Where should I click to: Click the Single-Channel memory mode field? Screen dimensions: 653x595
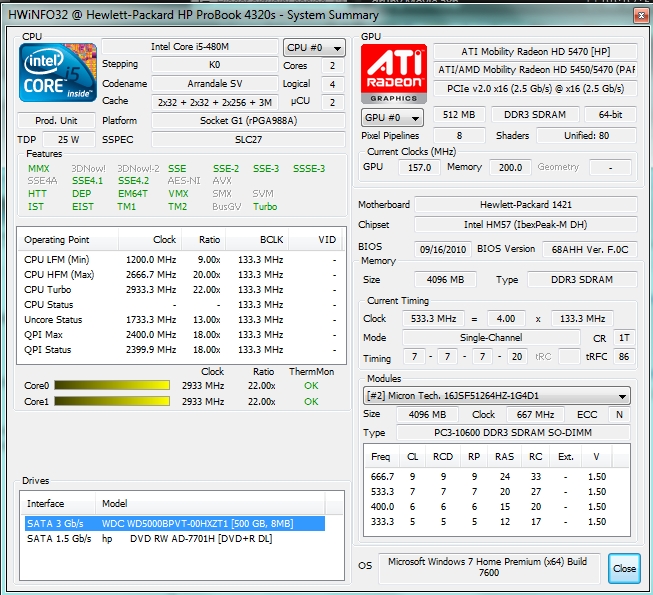[491, 338]
